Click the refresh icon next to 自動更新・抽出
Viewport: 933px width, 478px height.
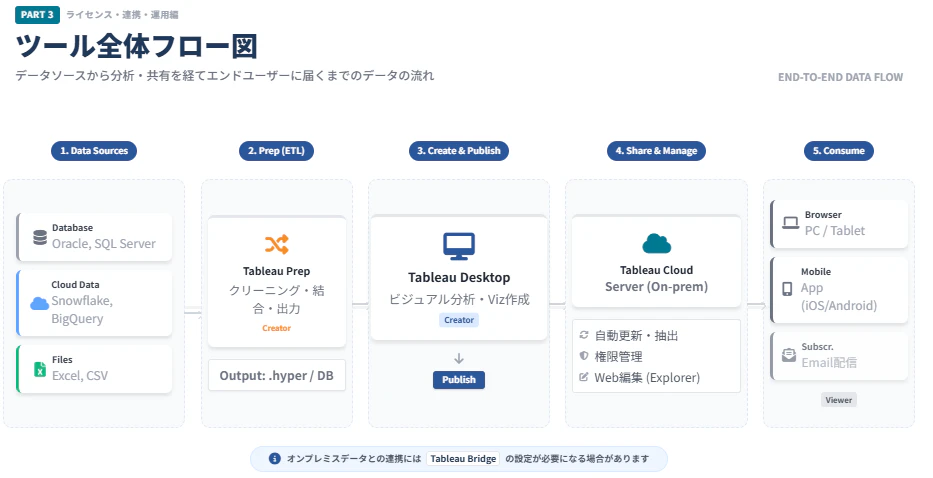[584, 335]
